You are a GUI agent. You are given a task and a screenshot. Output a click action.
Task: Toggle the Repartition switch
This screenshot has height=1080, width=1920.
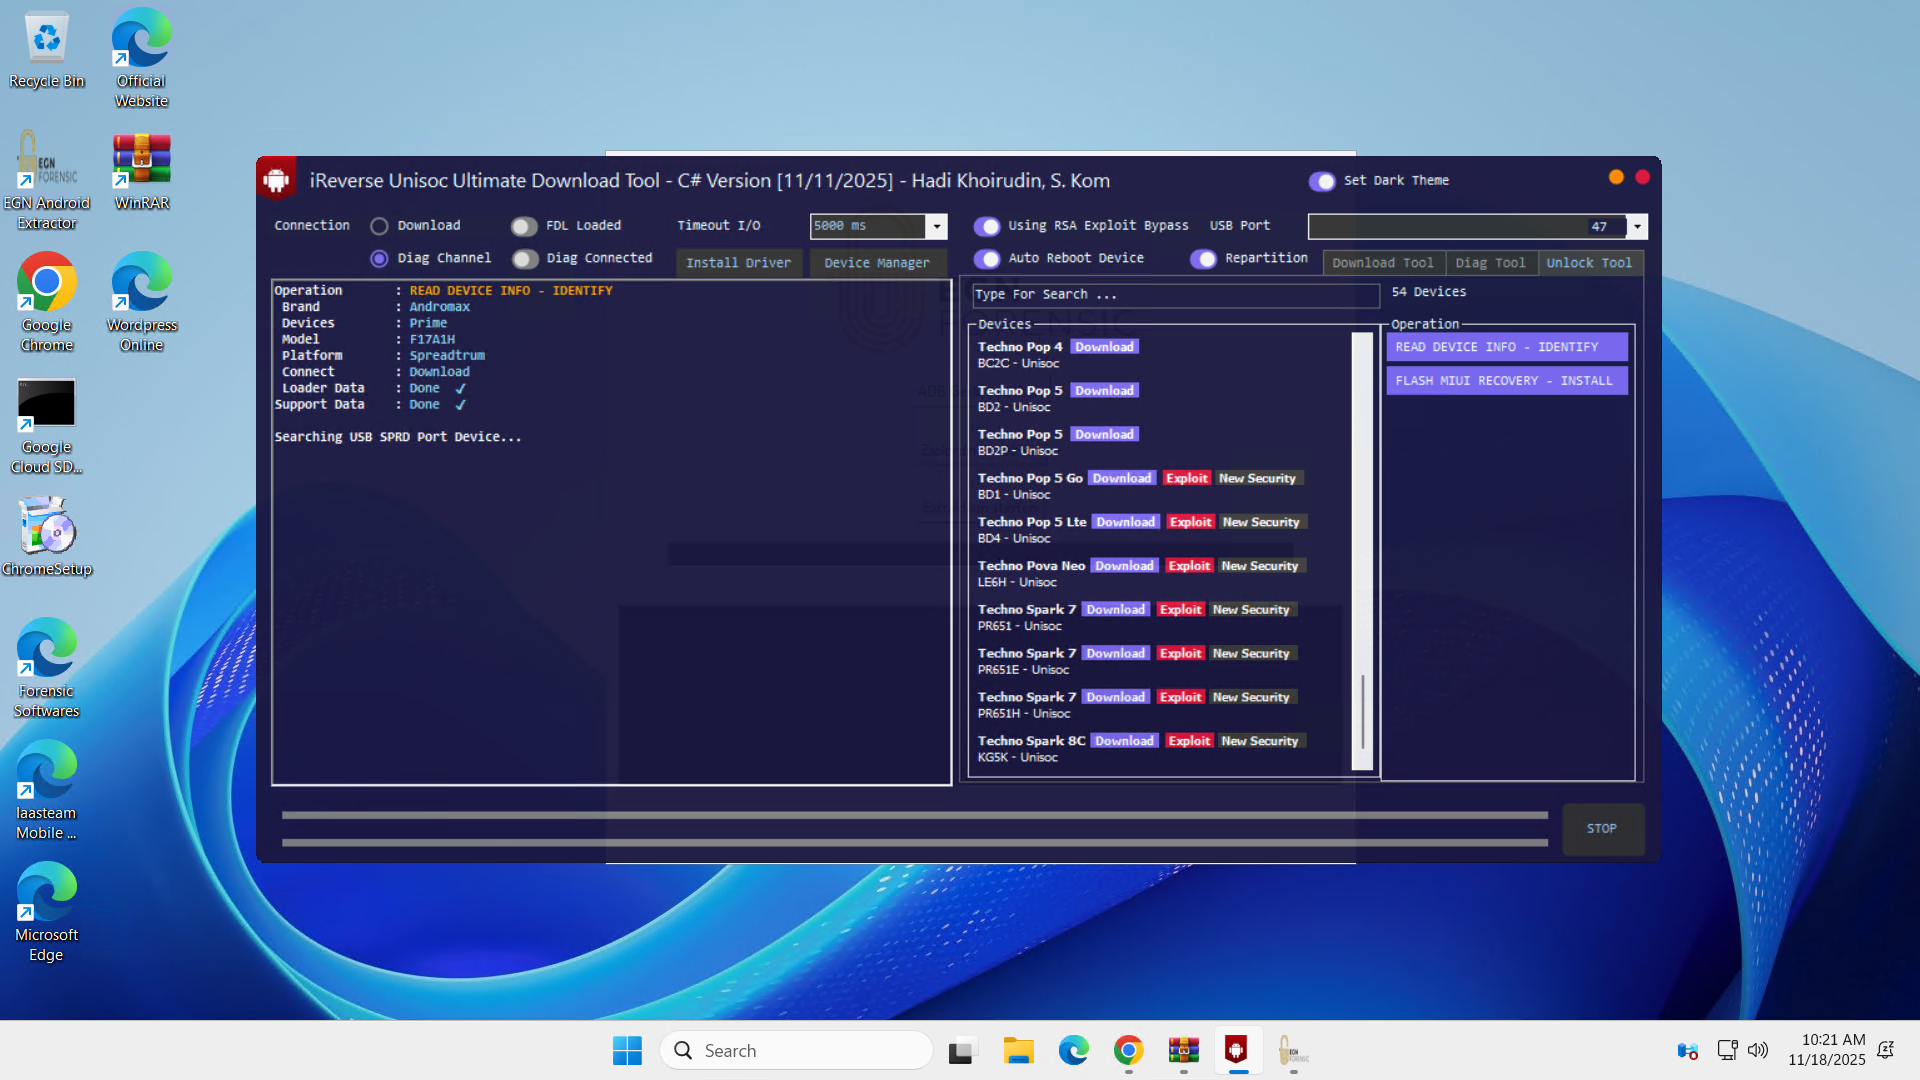pyautogui.click(x=1203, y=259)
